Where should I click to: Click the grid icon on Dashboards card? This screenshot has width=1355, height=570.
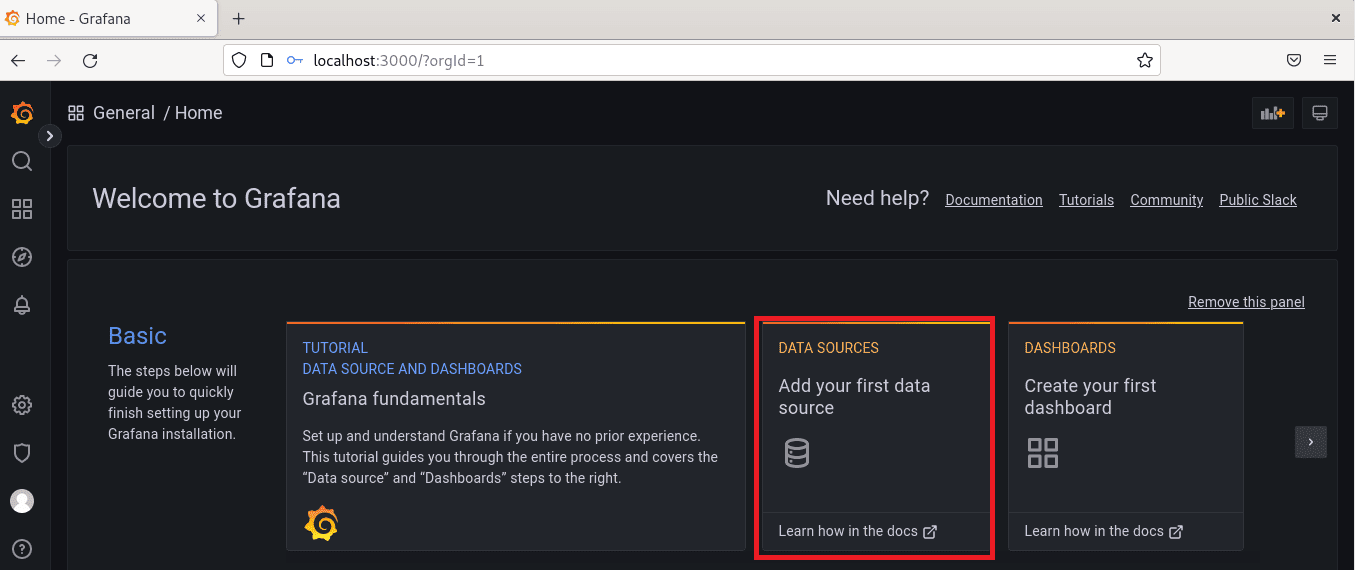[x=1043, y=453]
